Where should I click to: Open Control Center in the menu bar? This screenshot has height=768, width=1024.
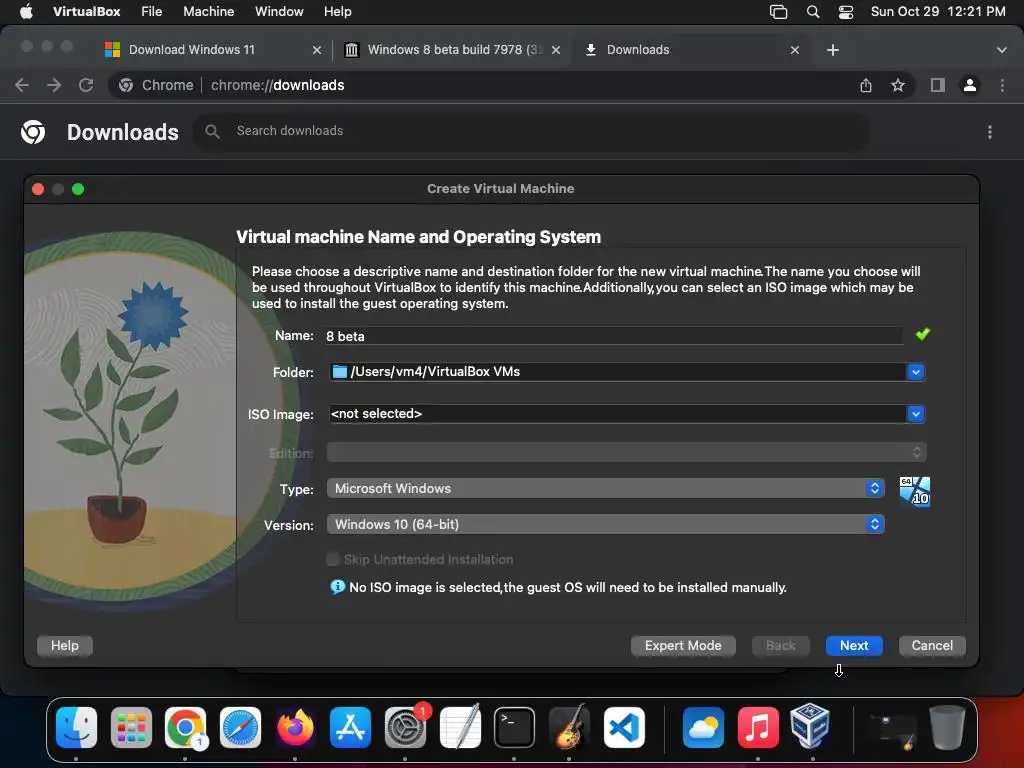[x=846, y=12]
